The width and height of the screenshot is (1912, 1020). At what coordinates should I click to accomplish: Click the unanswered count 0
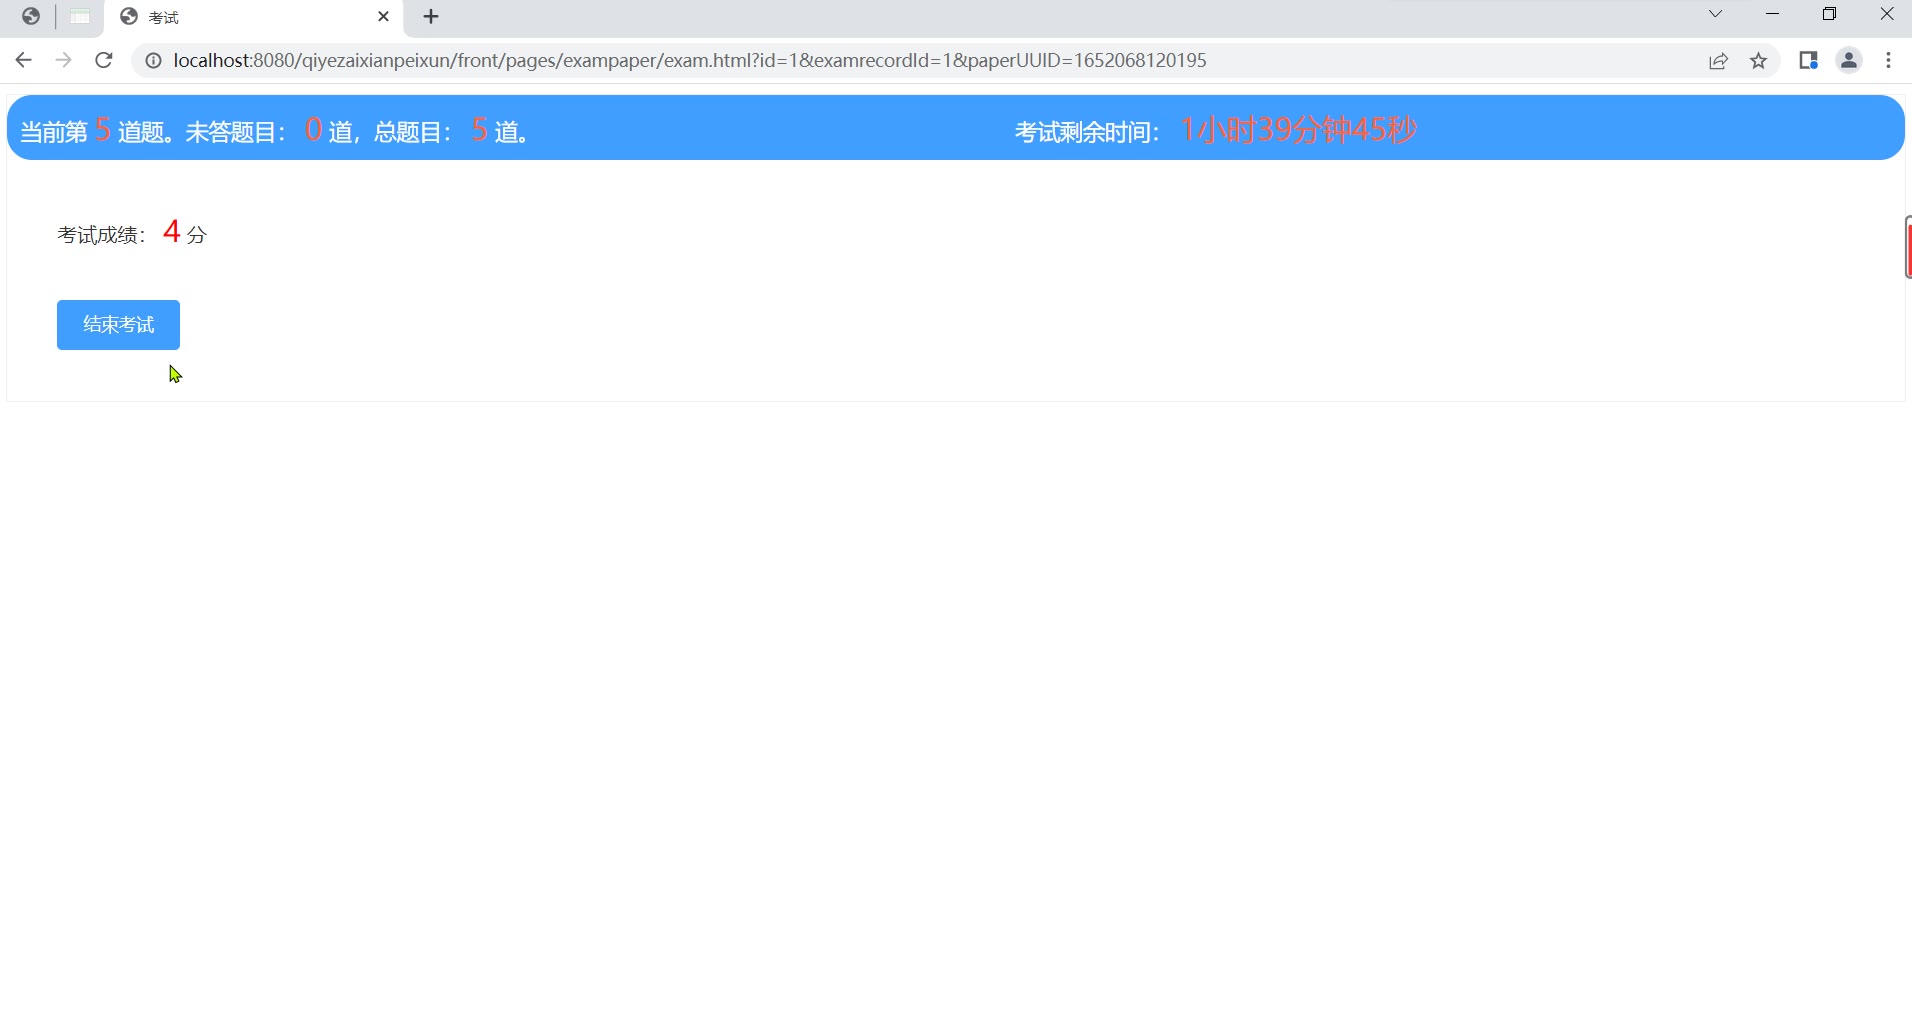(313, 130)
